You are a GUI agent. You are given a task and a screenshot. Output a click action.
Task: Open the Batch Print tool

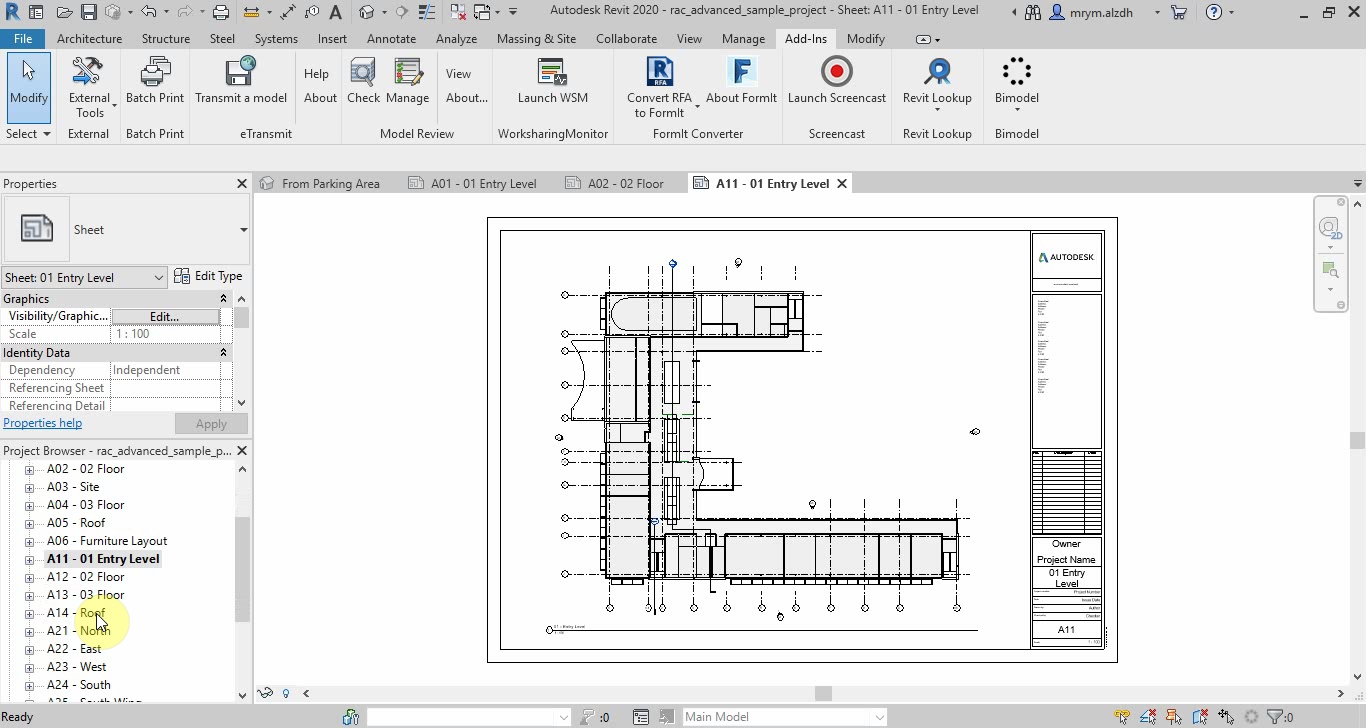[x=155, y=72]
